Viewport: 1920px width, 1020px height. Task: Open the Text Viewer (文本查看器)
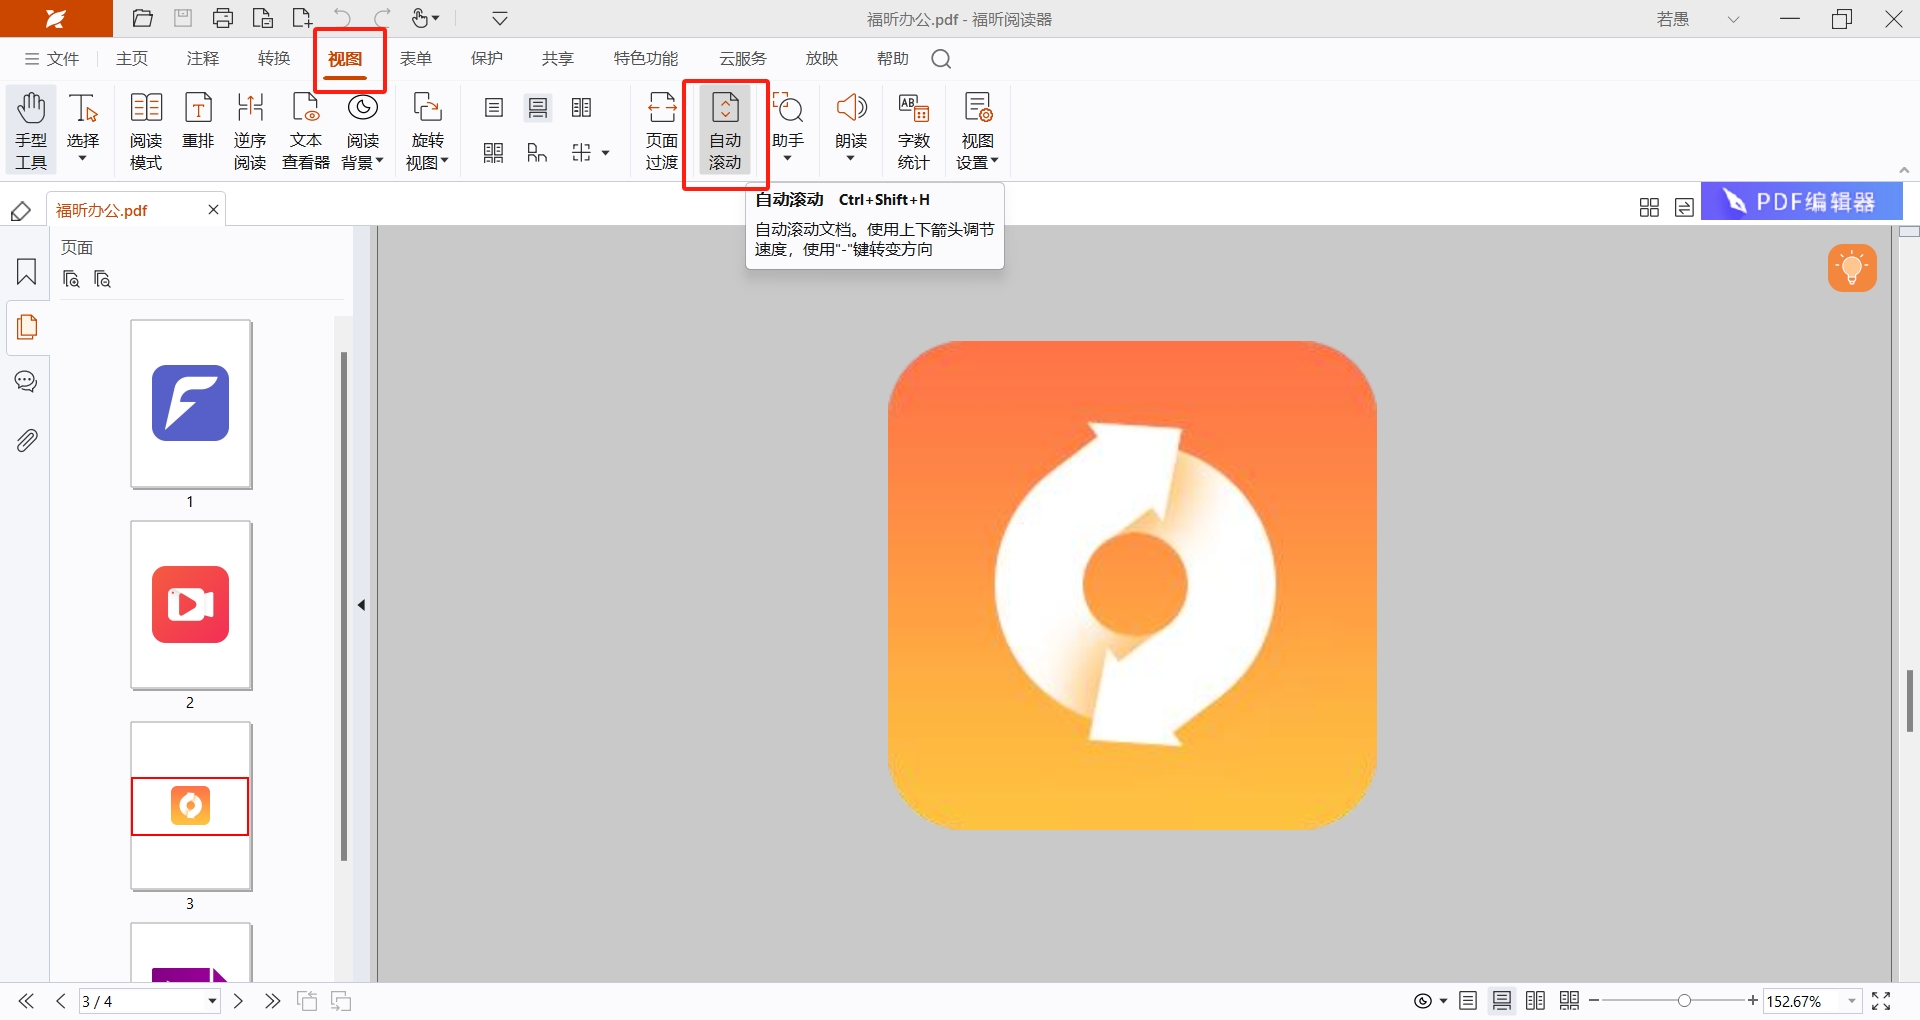[x=306, y=130]
